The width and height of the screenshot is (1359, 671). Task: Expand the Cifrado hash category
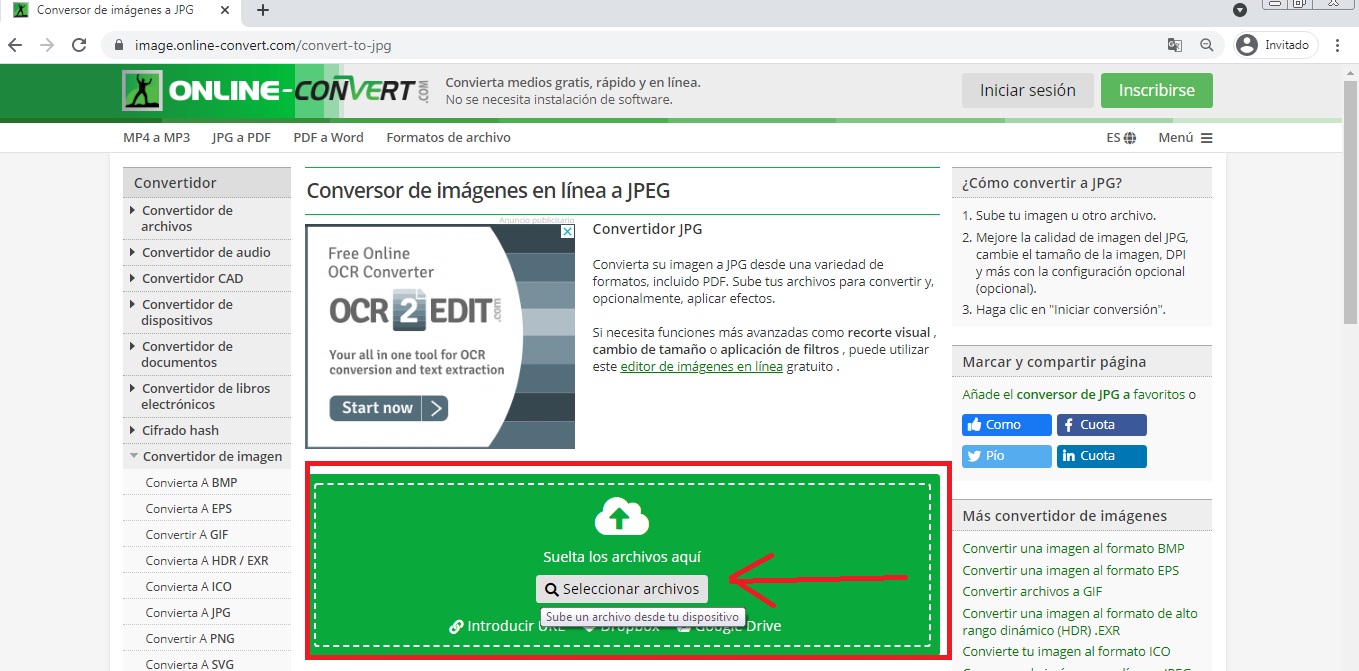(x=180, y=431)
